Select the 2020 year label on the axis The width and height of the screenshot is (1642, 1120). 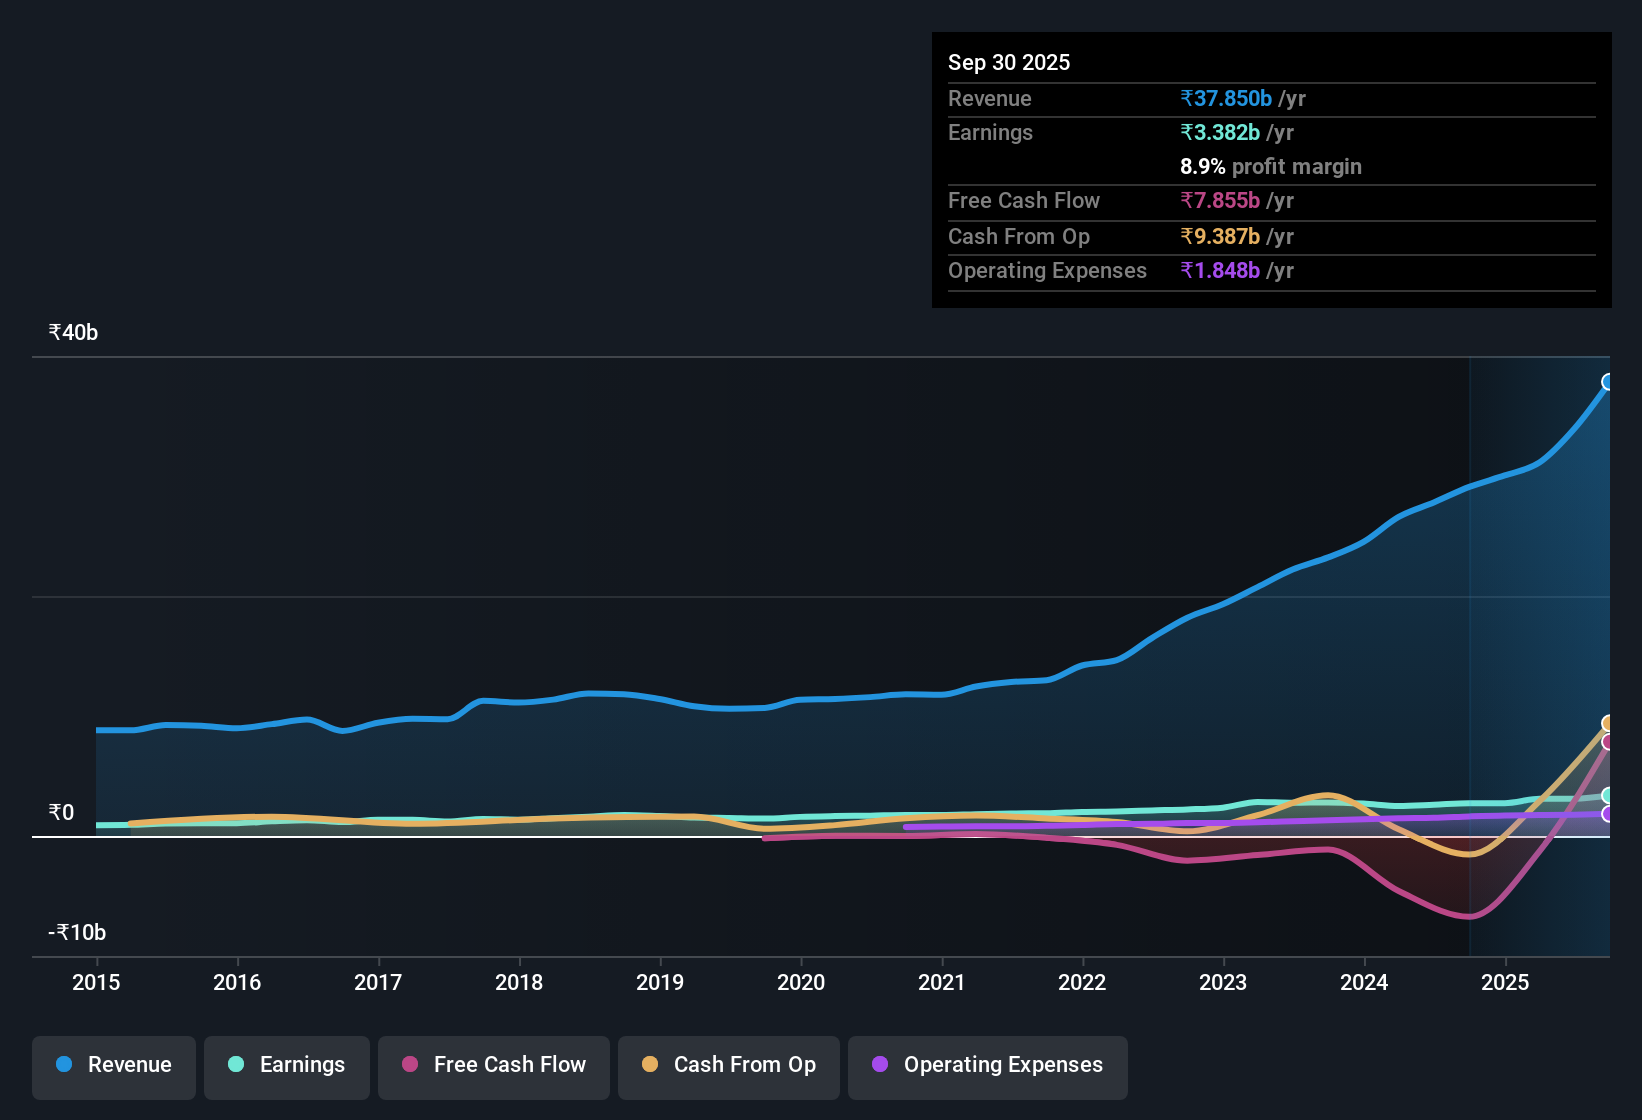click(x=801, y=983)
